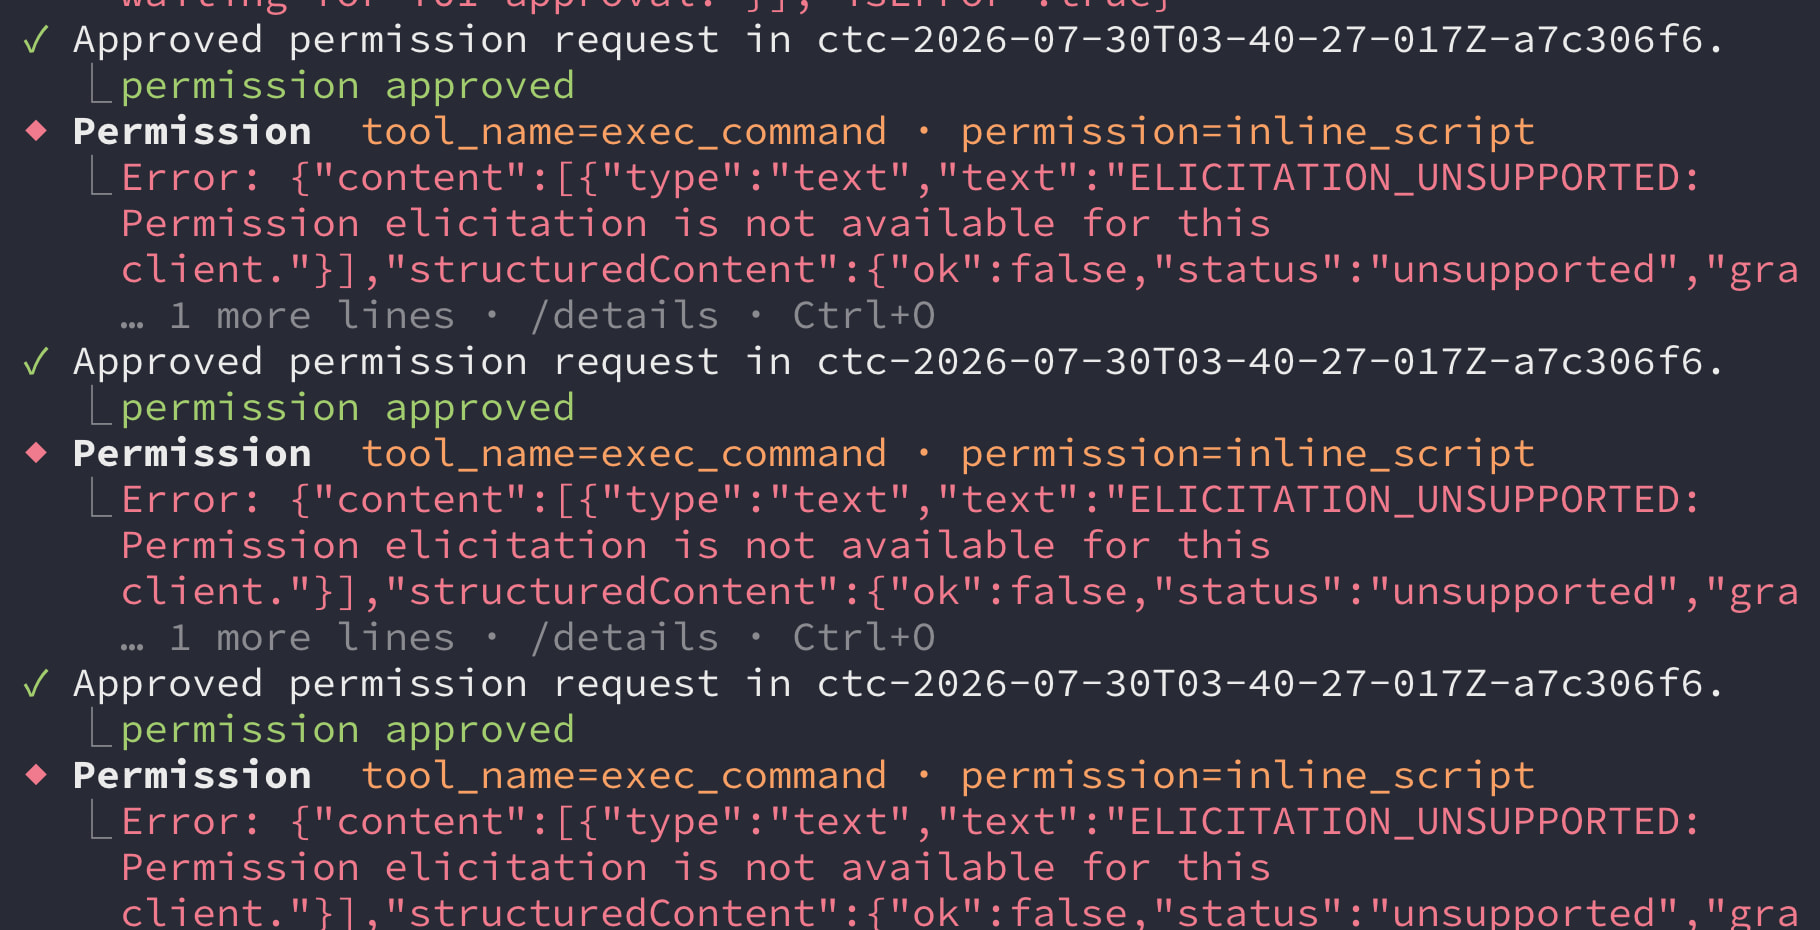Click the third pink diamond Permission icon
Viewport: 1820px width, 930px height.
click(36, 775)
